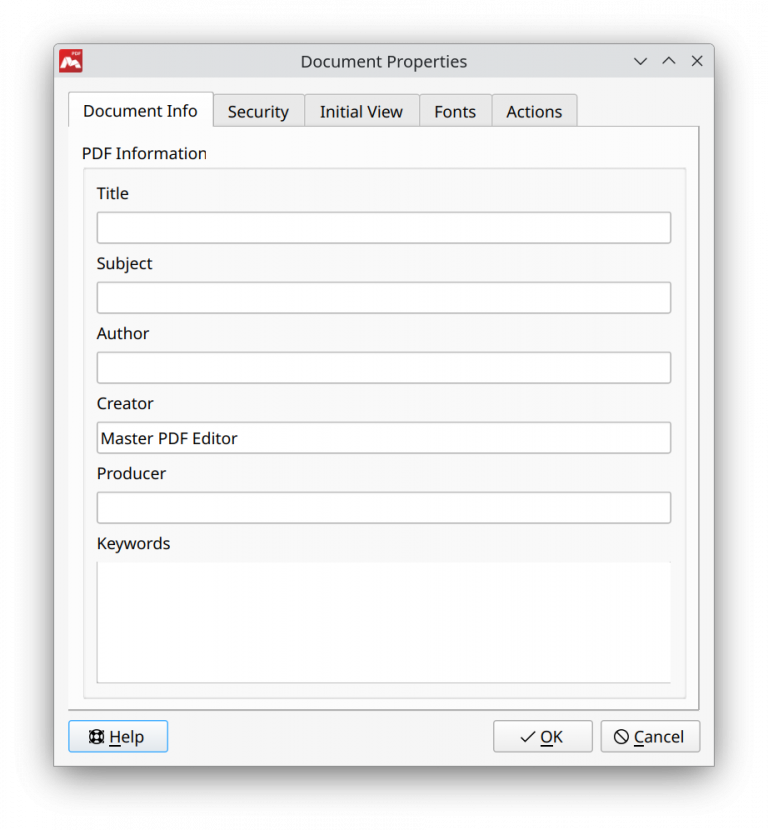
Task: Focus the Subject text field
Action: pyautogui.click(x=383, y=297)
